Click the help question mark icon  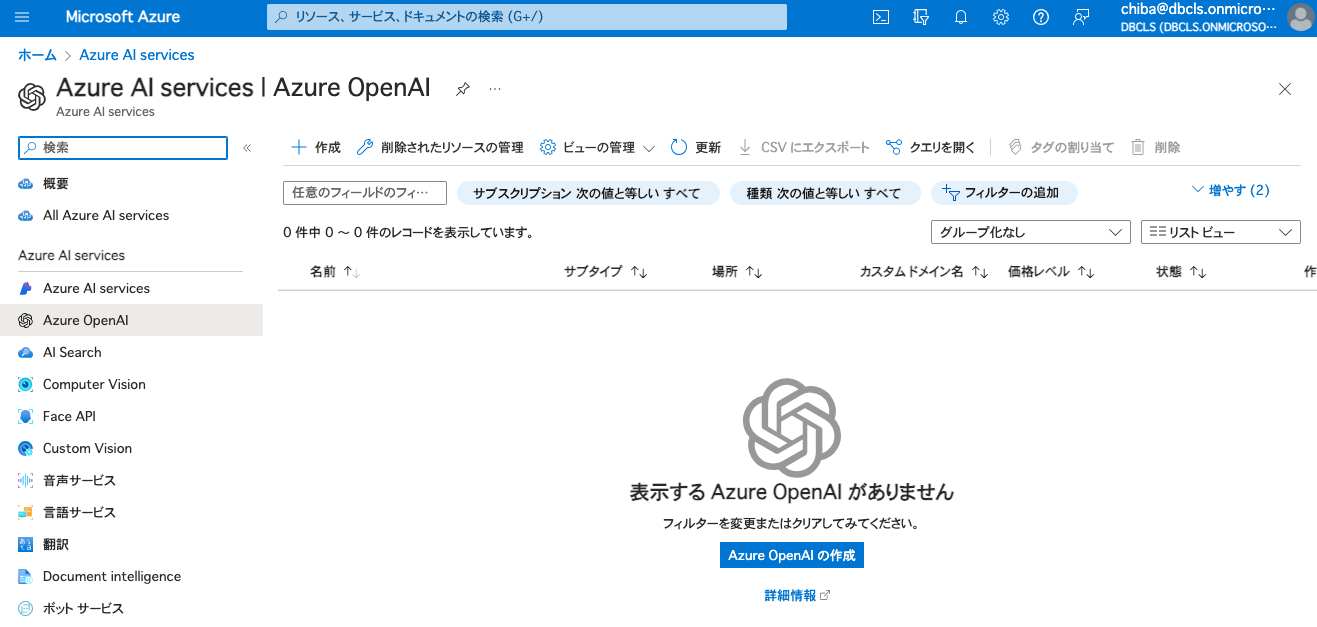1041,17
